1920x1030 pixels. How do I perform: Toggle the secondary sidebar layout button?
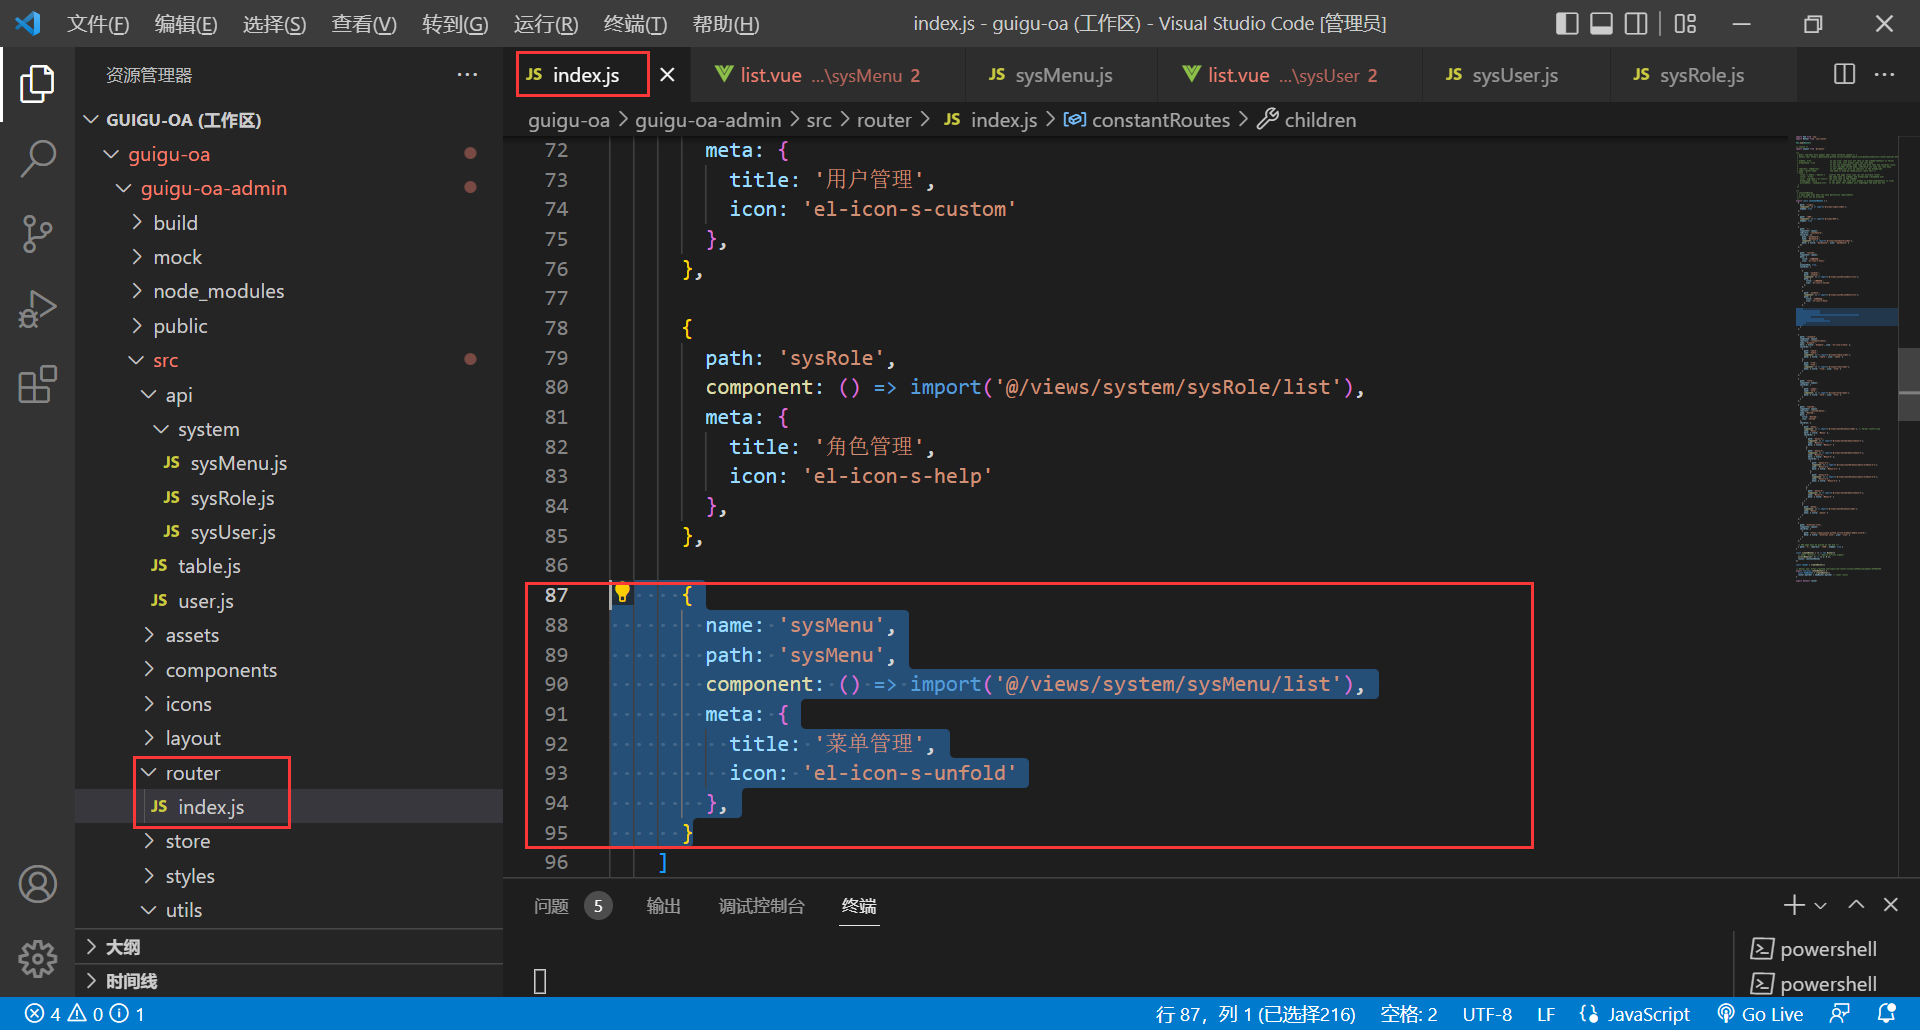1636,23
